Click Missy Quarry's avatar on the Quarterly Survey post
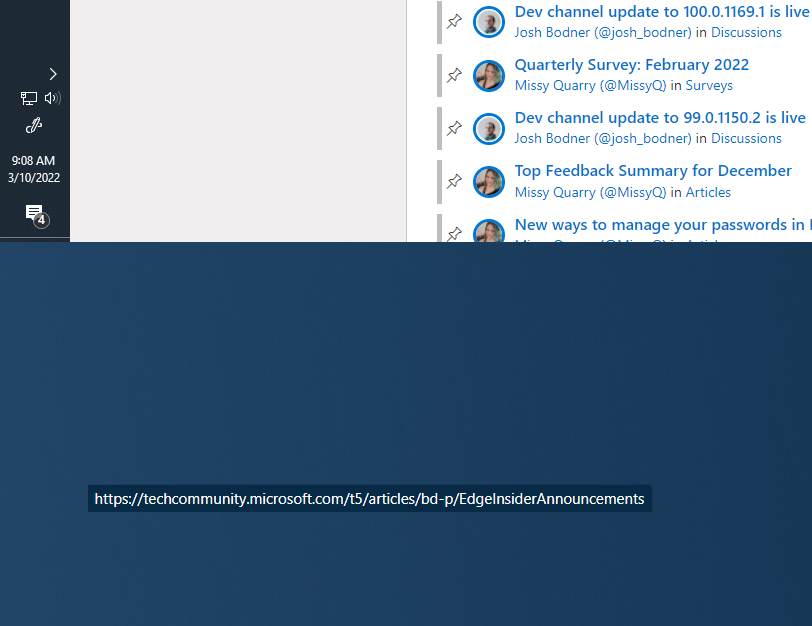 pyautogui.click(x=489, y=75)
